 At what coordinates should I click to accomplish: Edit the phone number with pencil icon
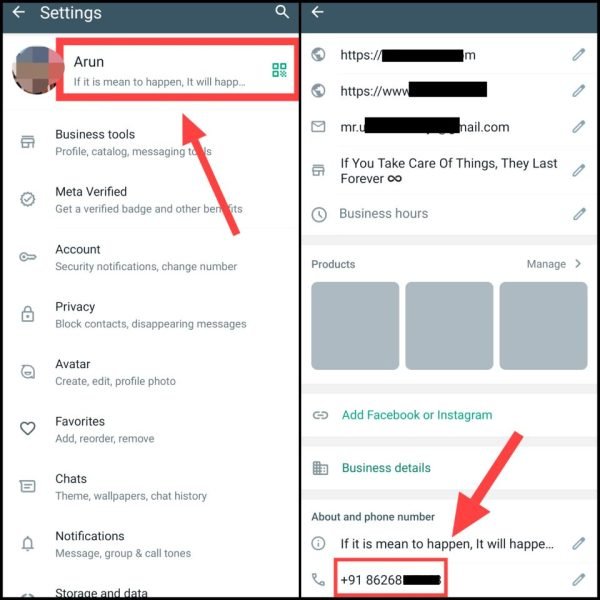coord(579,580)
